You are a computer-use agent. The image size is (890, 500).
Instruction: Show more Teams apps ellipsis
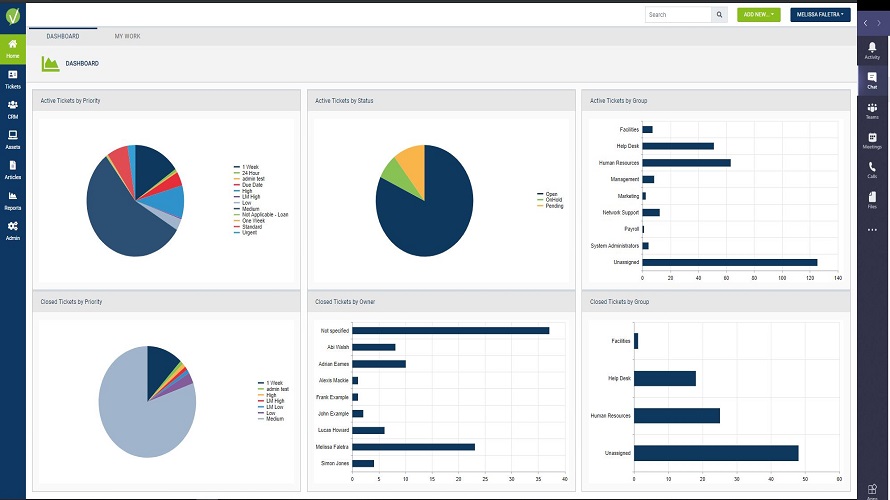coord(872,230)
